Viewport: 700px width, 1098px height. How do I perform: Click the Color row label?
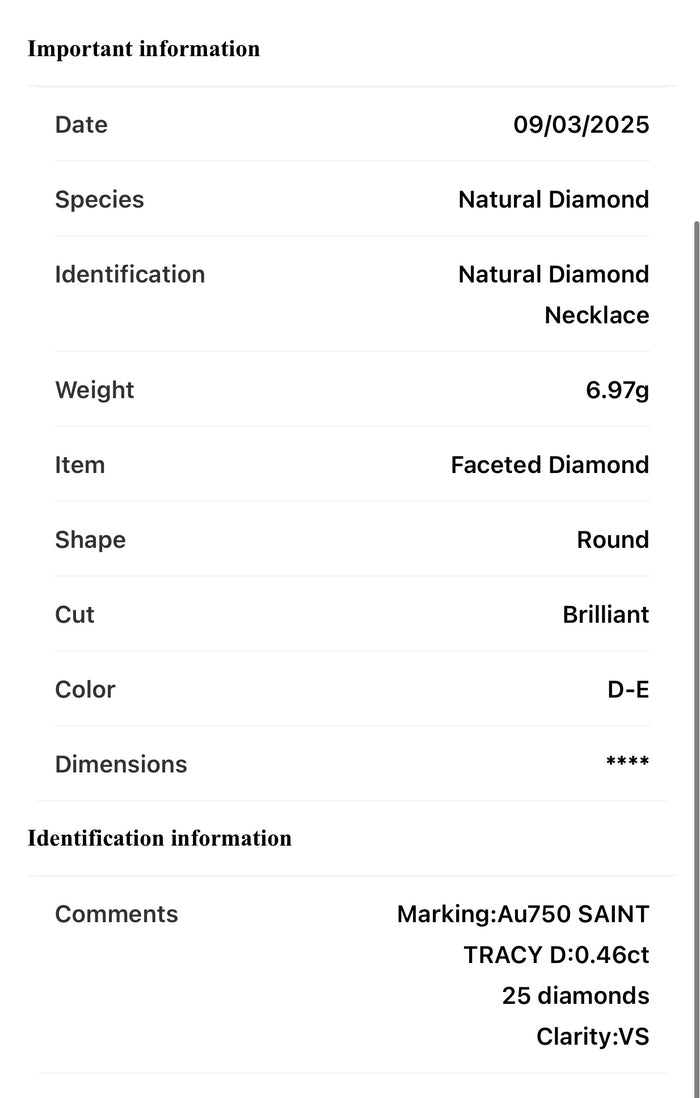(x=85, y=690)
